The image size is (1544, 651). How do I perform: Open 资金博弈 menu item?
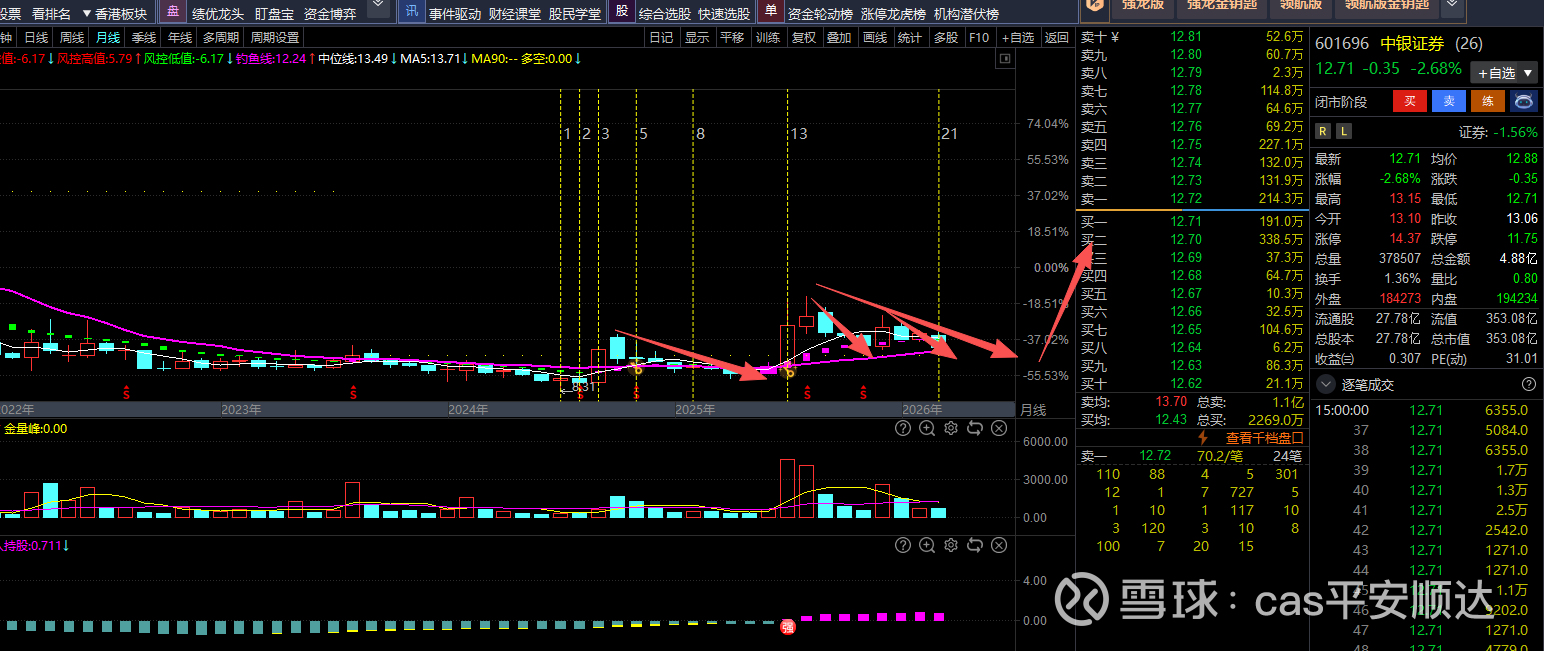tap(330, 14)
